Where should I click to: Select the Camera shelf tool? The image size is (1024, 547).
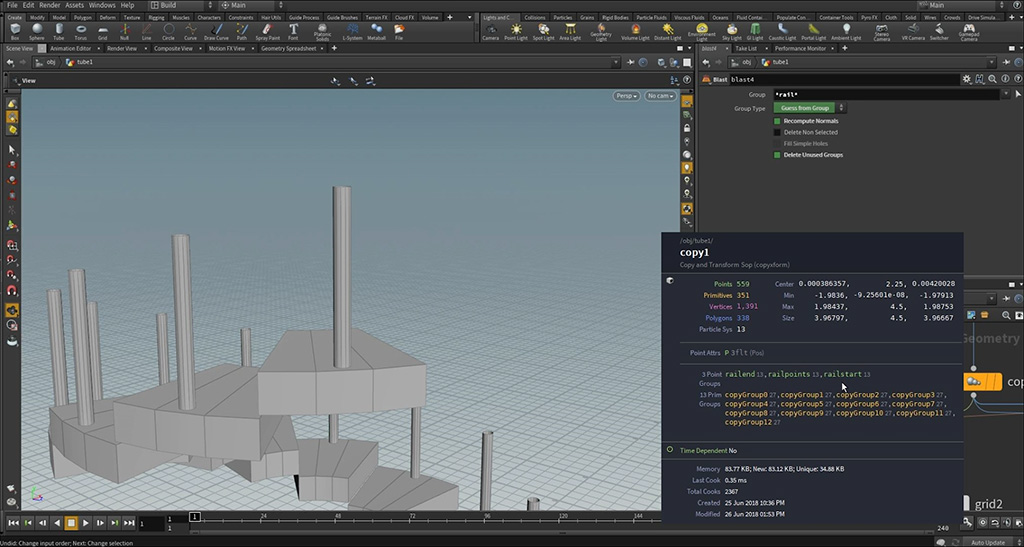coord(490,31)
